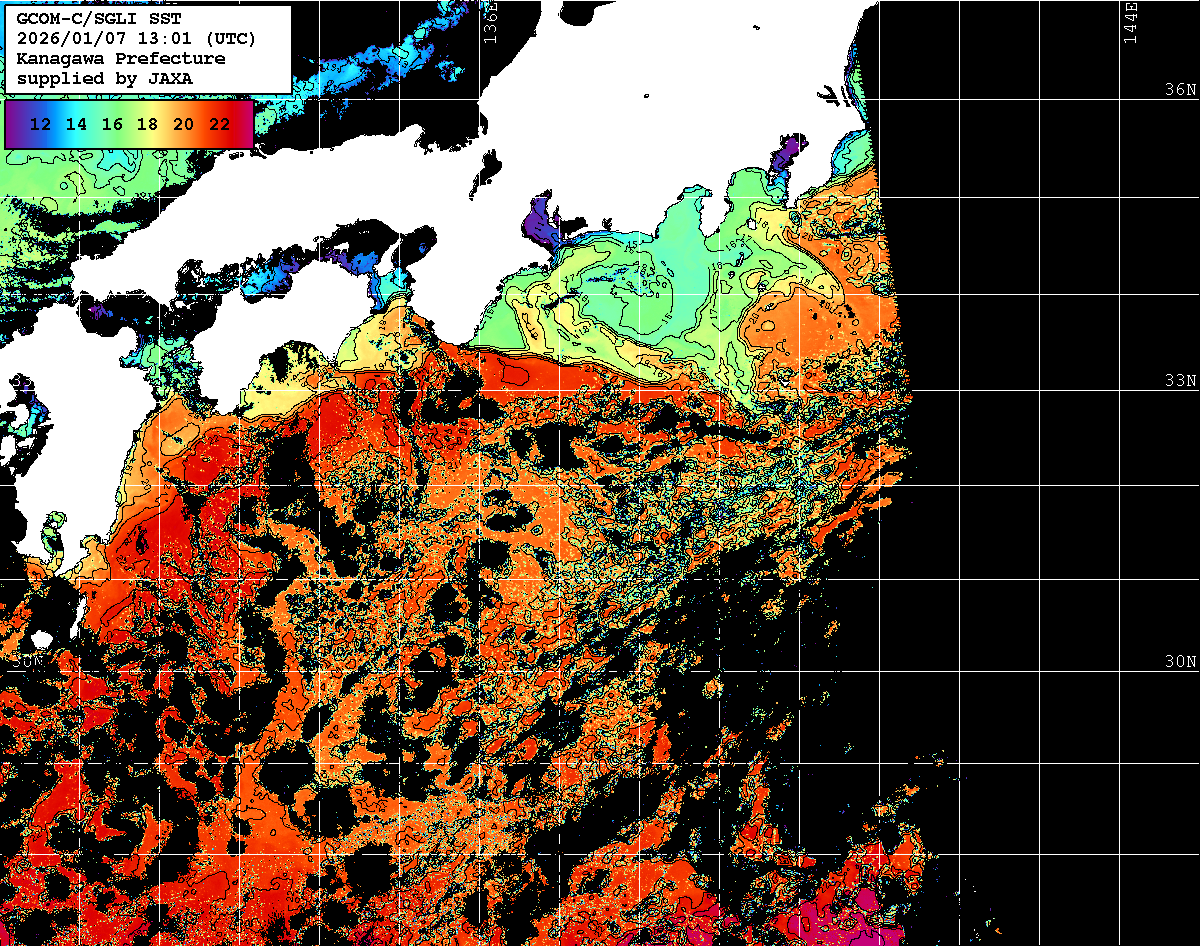Select the 12 value on the color legend
The height and width of the screenshot is (946, 1200).
point(40,124)
